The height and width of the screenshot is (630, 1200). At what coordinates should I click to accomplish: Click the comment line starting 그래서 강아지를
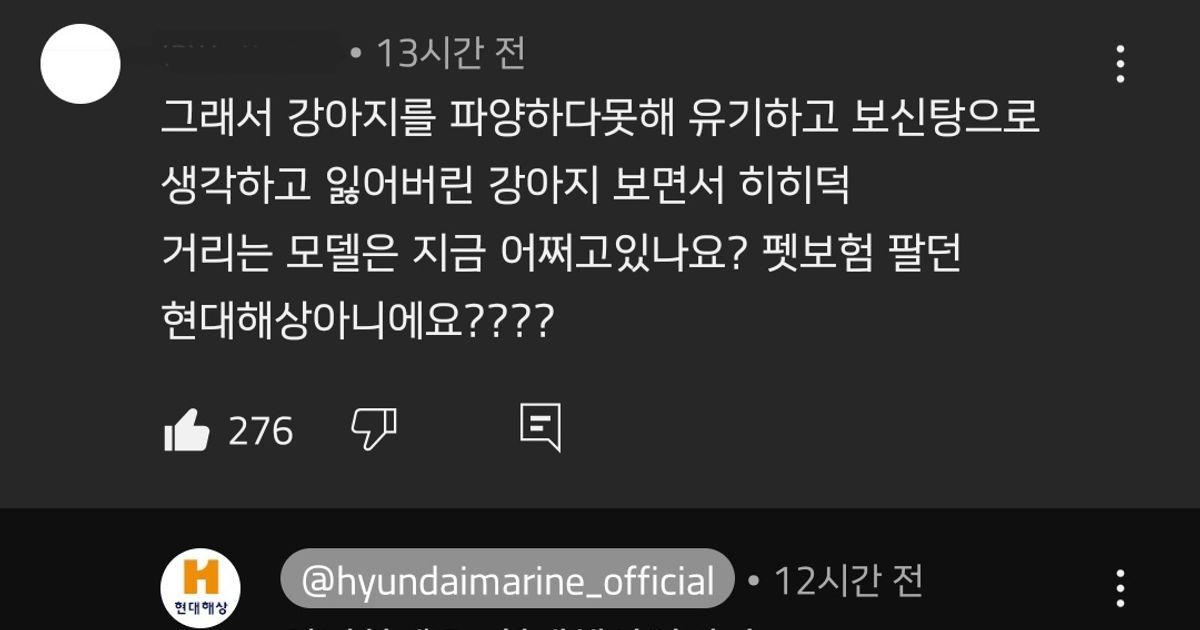pos(601,120)
